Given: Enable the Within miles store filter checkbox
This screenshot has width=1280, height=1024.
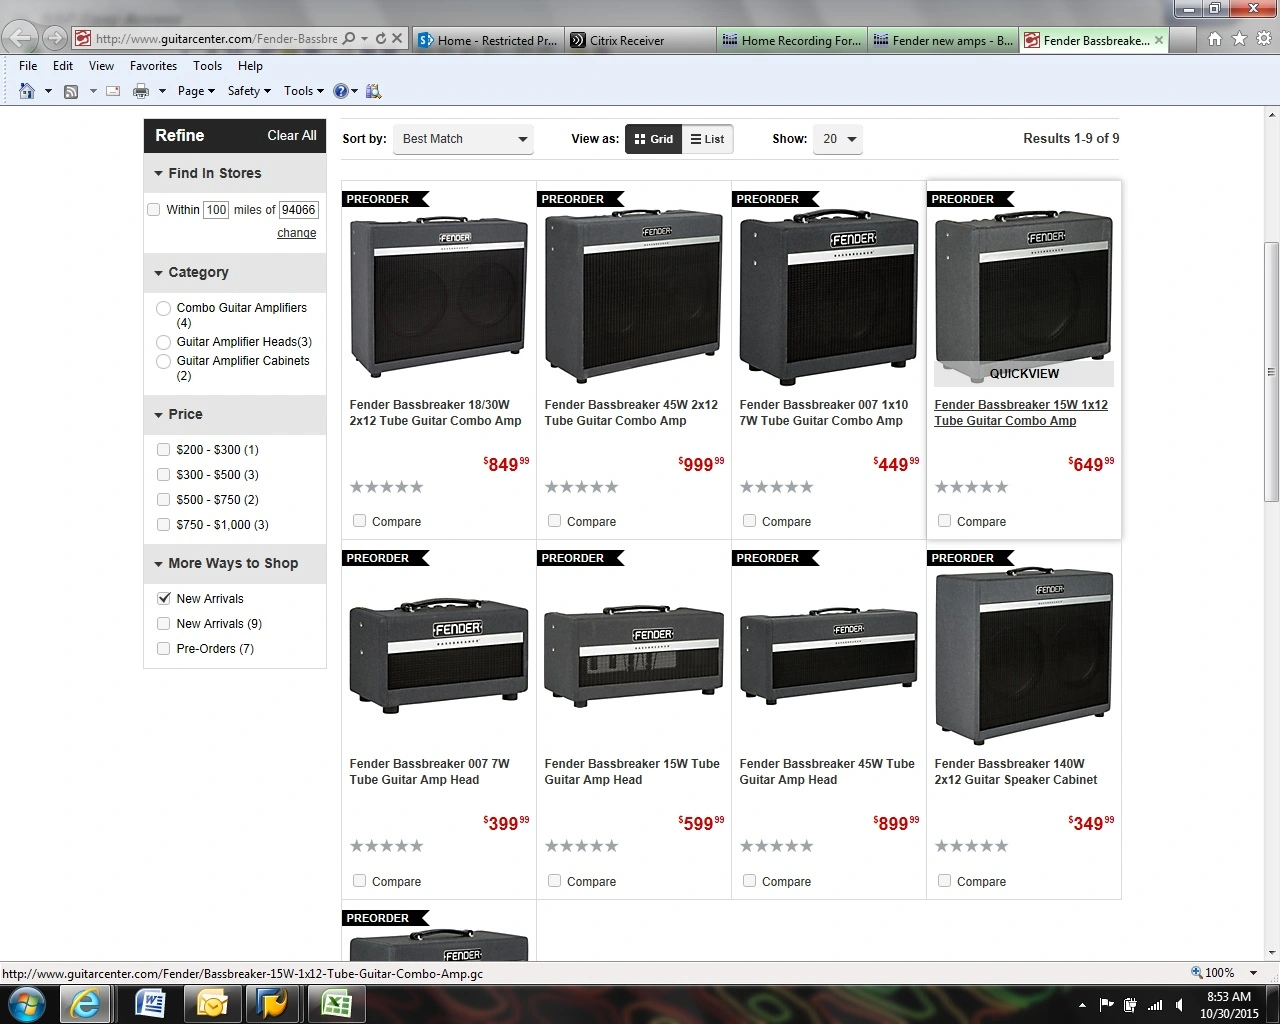Looking at the screenshot, I should click(154, 210).
